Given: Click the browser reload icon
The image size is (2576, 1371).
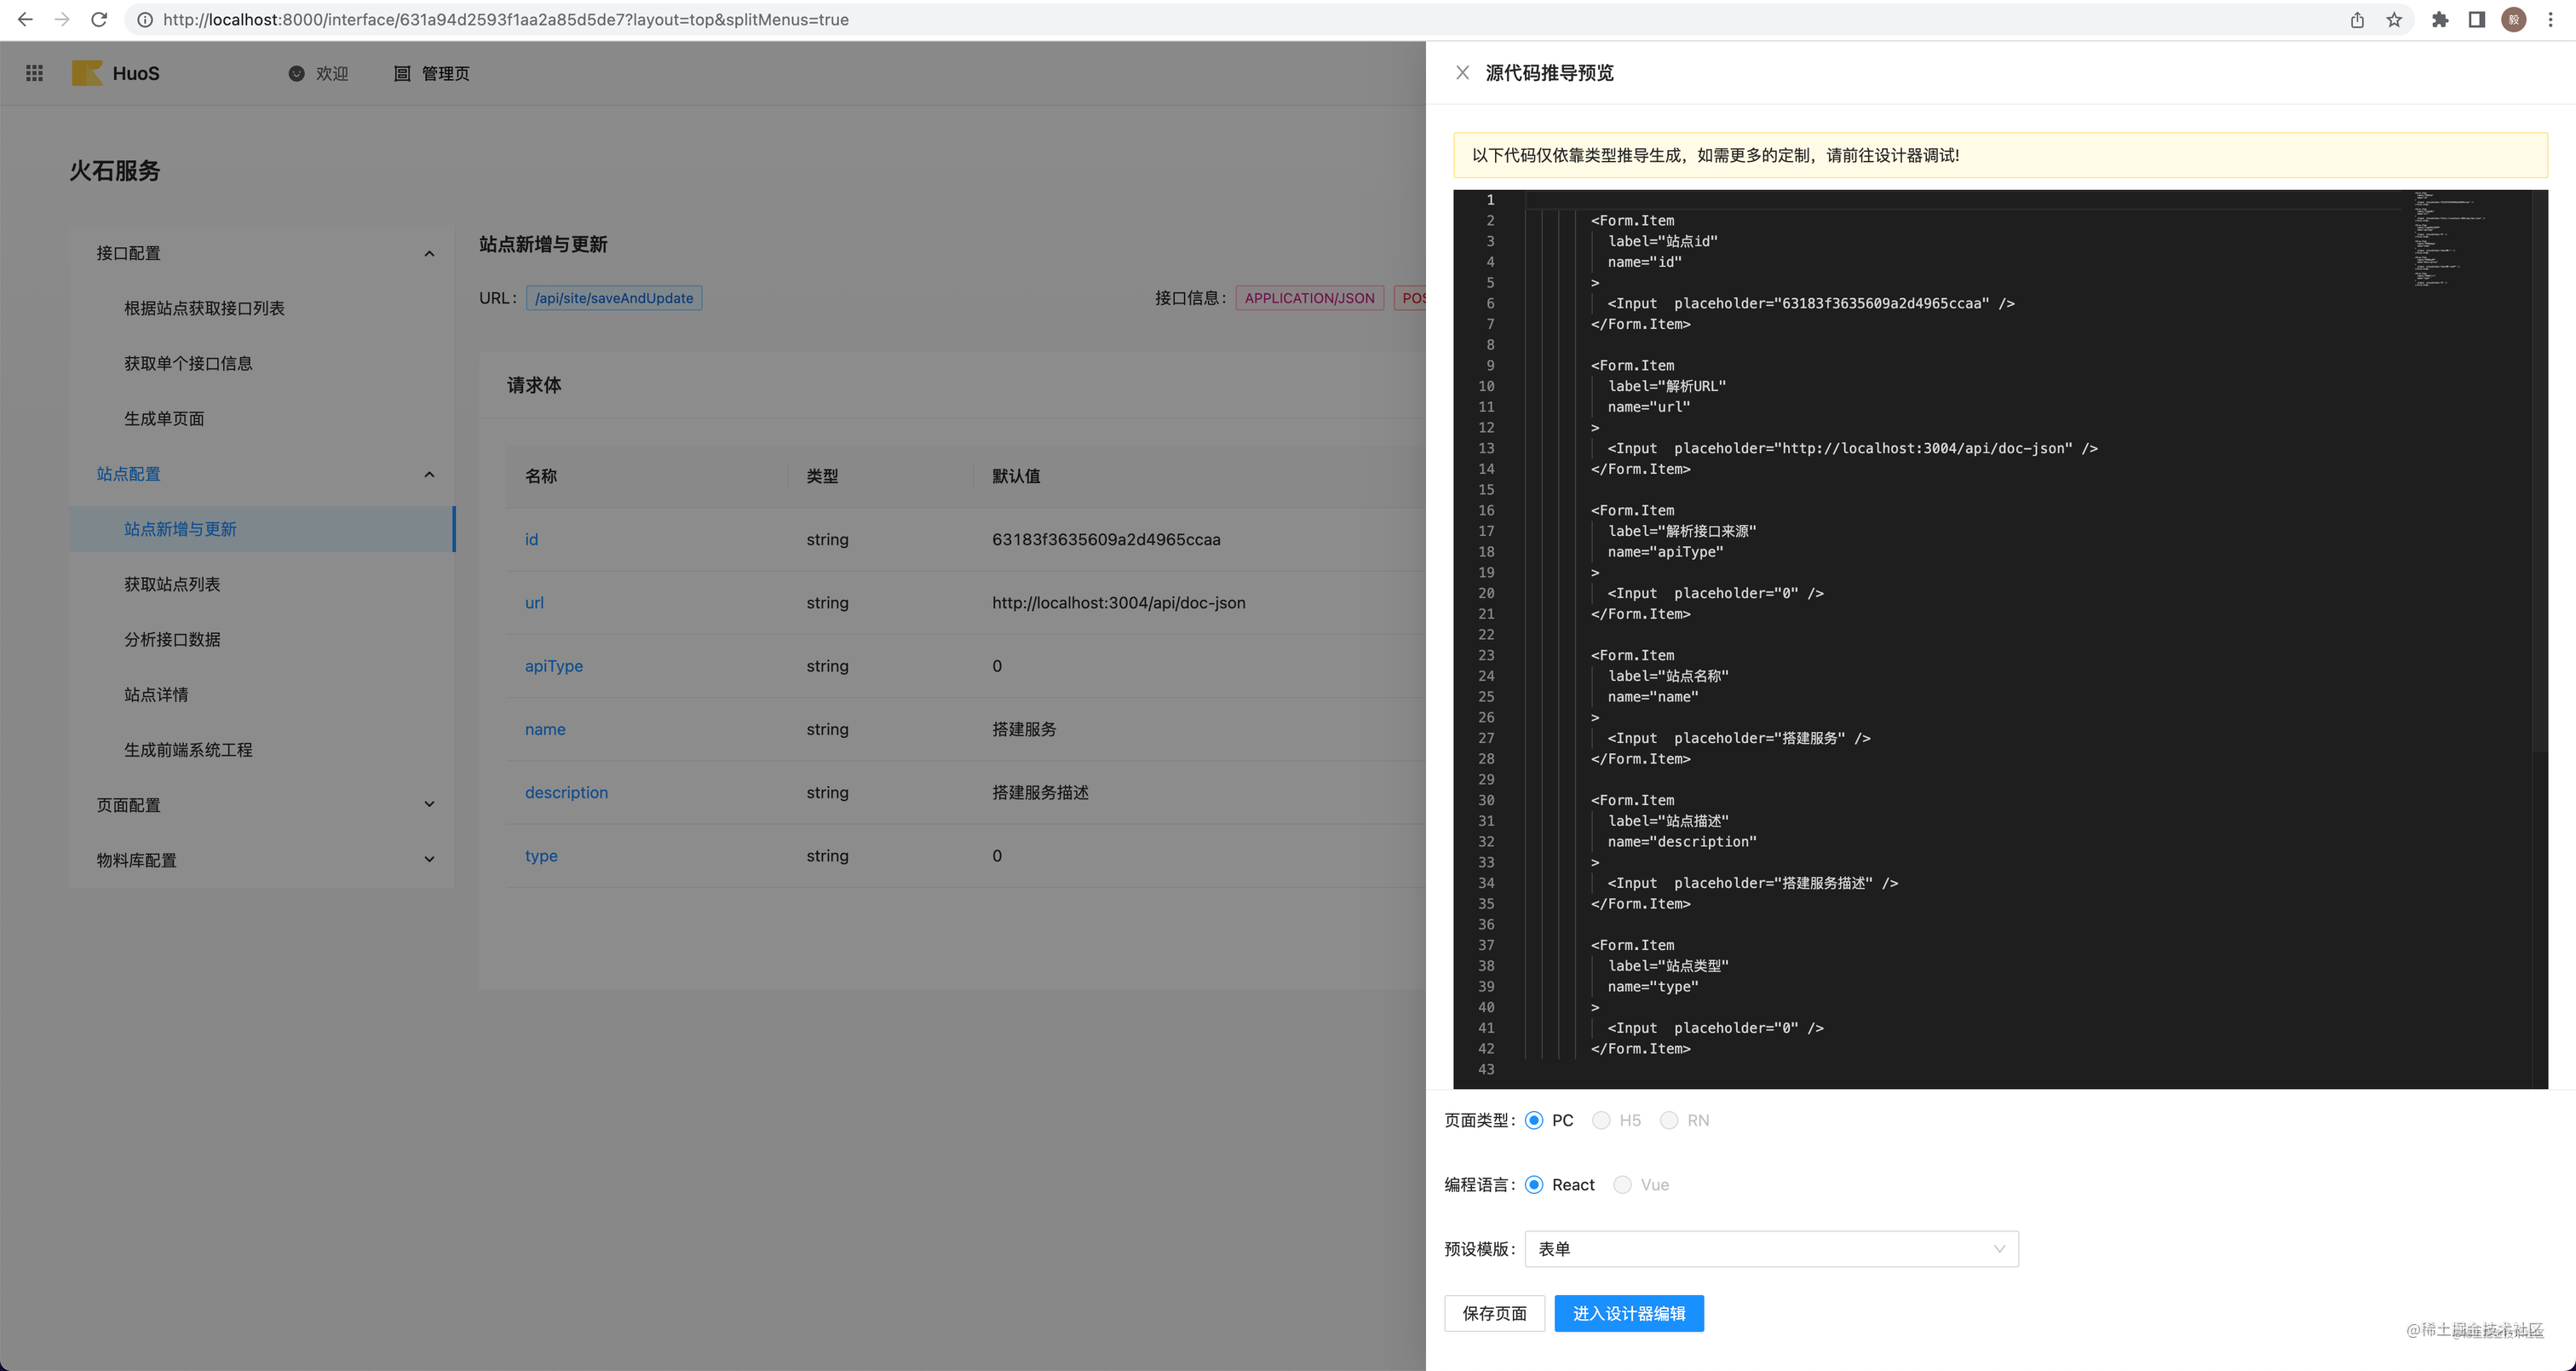Looking at the screenshot, I should coord(98,19).
